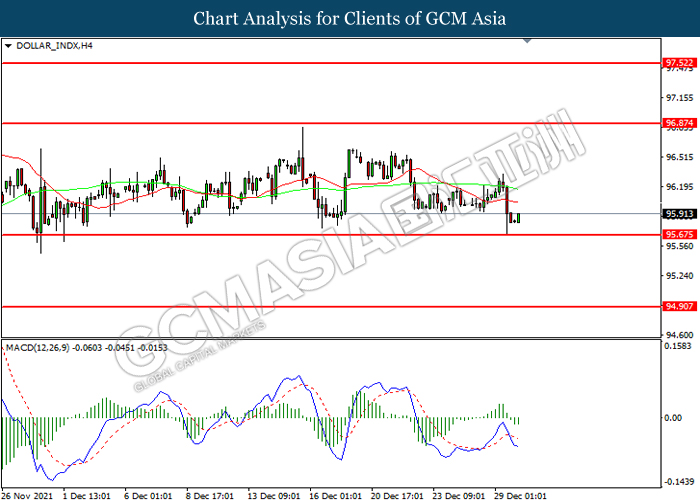Click the chart shift triangle marker
This screenshot has width=700, height=500.
click(527, 41)
